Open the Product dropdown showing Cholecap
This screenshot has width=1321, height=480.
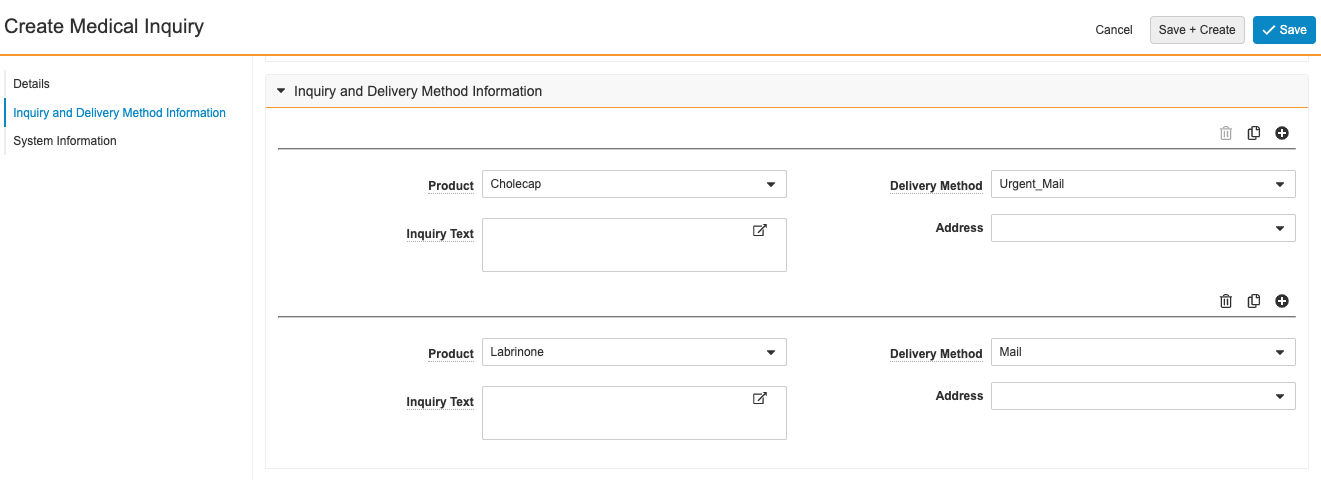click(x=634, y=184)
